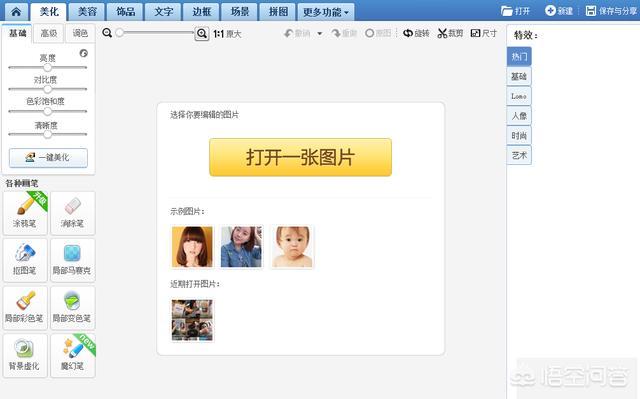Open the undo history dropdown arrow
This screenshot has width=640, height=399.
[320, 33]
